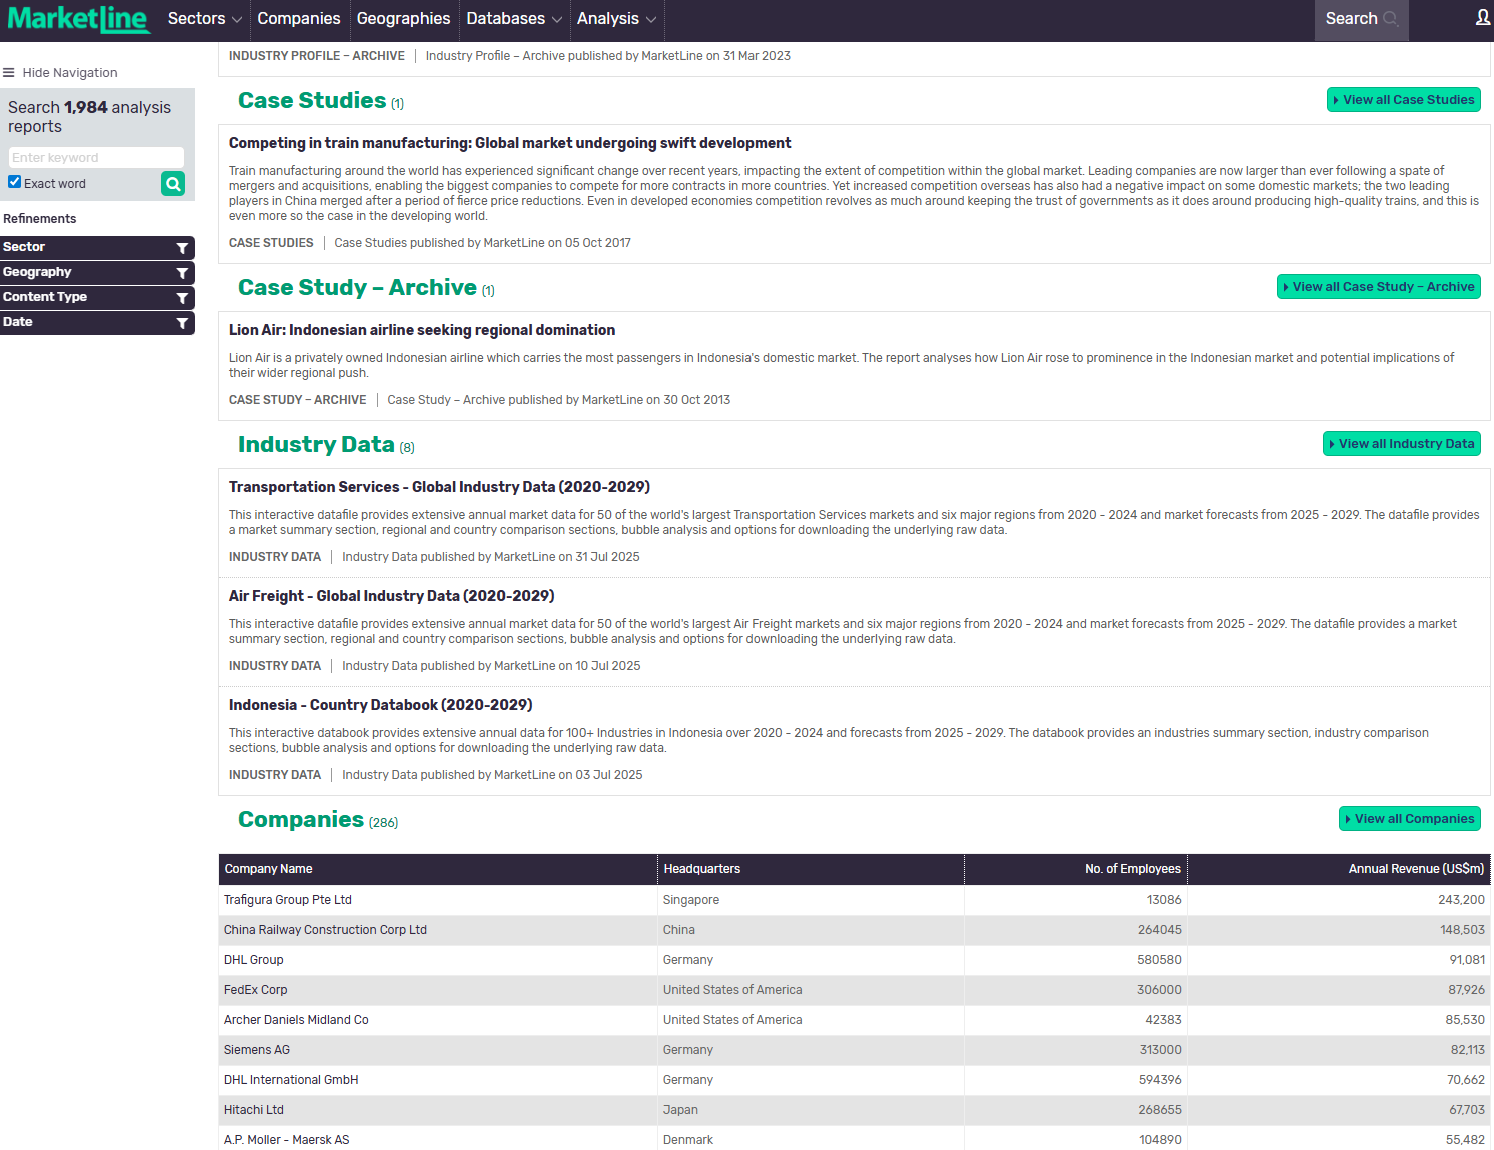
Task: Open the Sectors dropdown menu
Action: point(204,19)
